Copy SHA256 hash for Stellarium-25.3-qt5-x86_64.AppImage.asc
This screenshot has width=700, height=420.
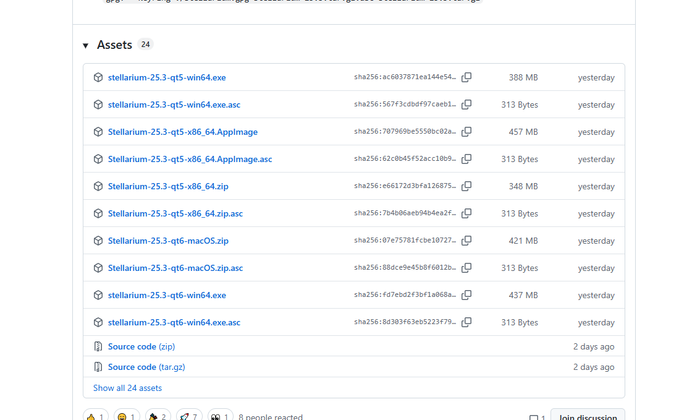click(x=467, y=159)
